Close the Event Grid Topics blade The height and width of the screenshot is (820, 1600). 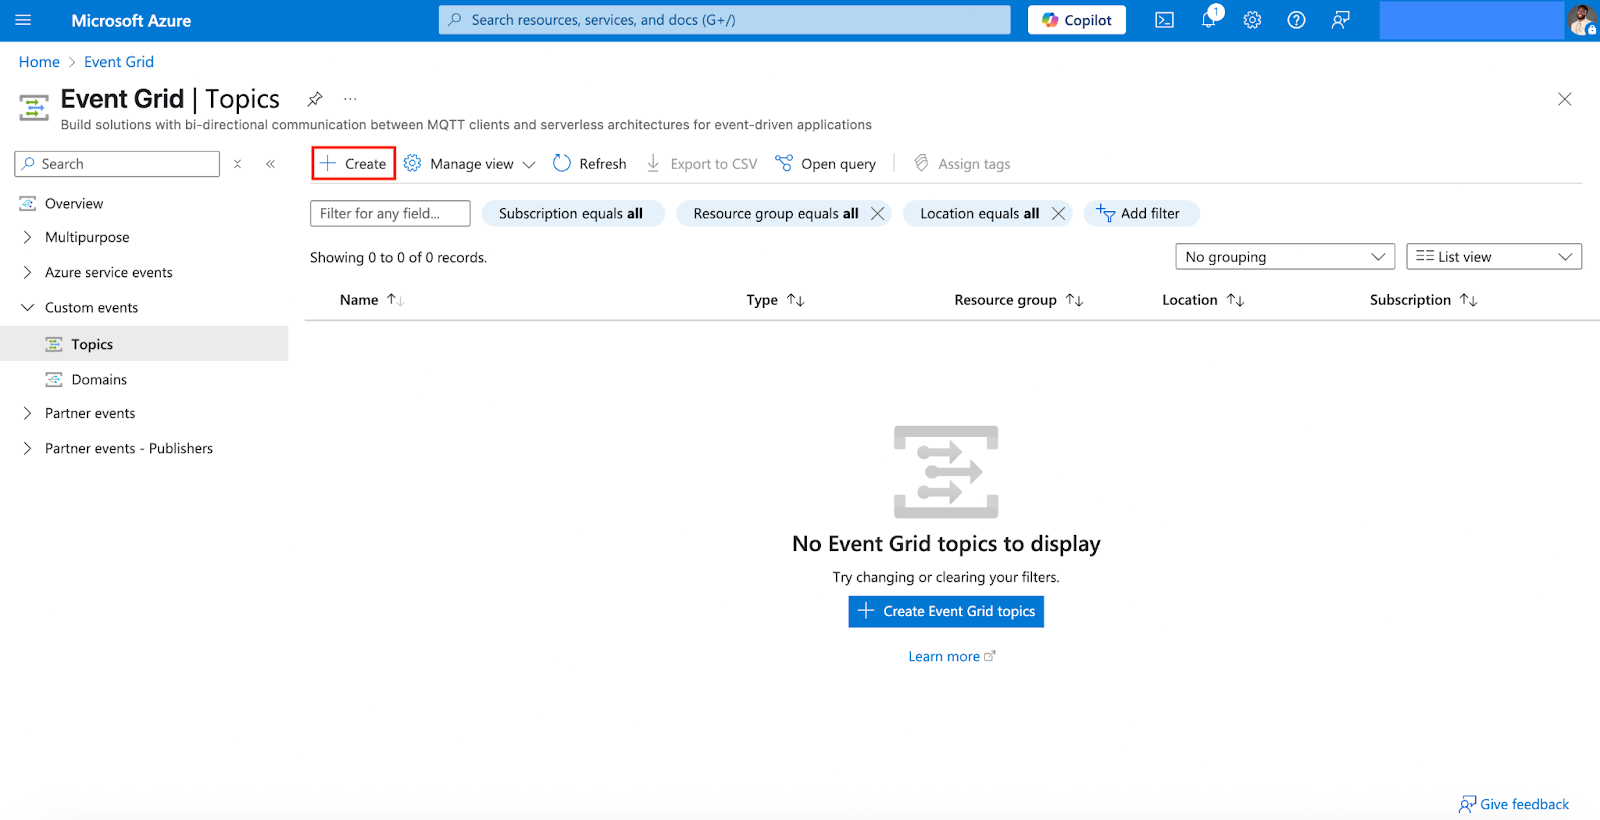point(1564,99)
